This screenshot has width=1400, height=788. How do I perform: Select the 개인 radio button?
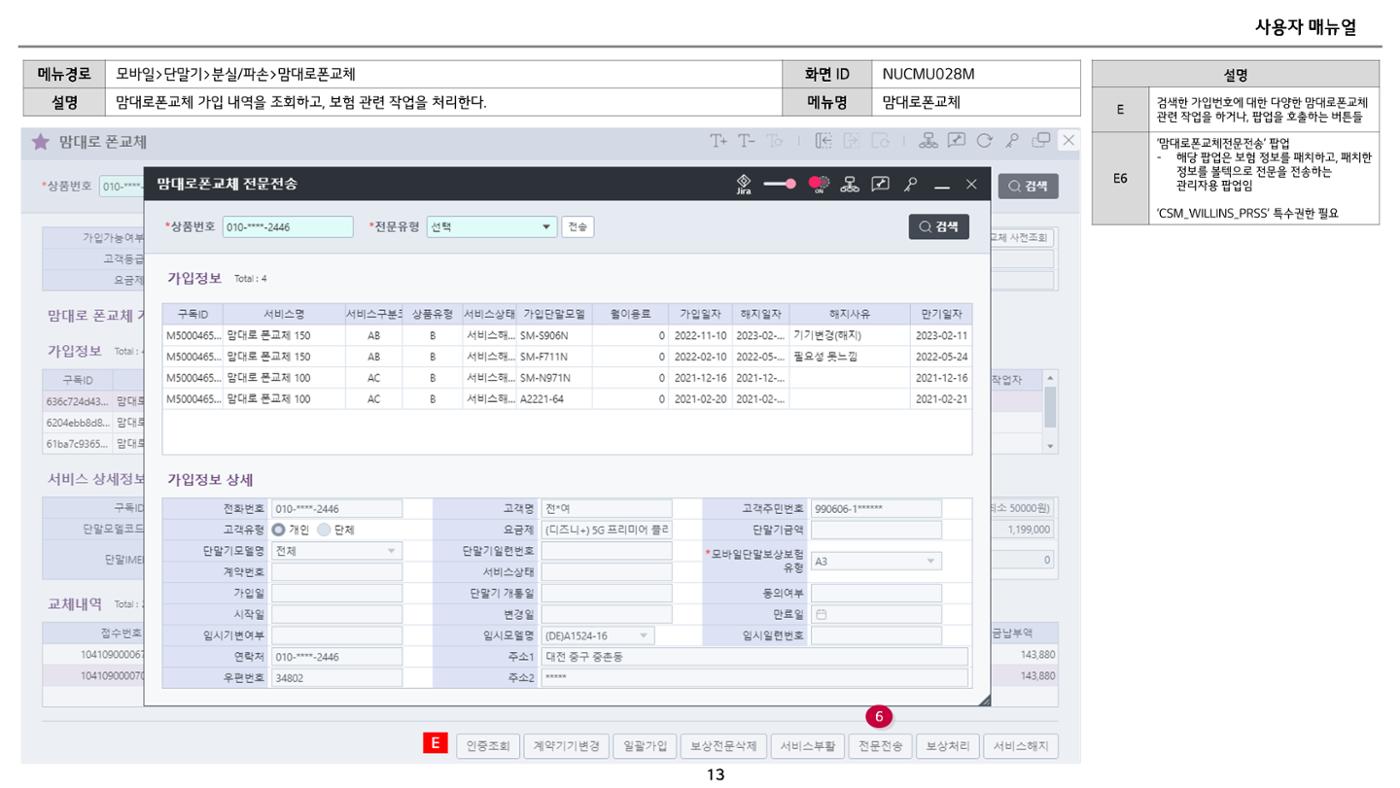tap(280, 529)
